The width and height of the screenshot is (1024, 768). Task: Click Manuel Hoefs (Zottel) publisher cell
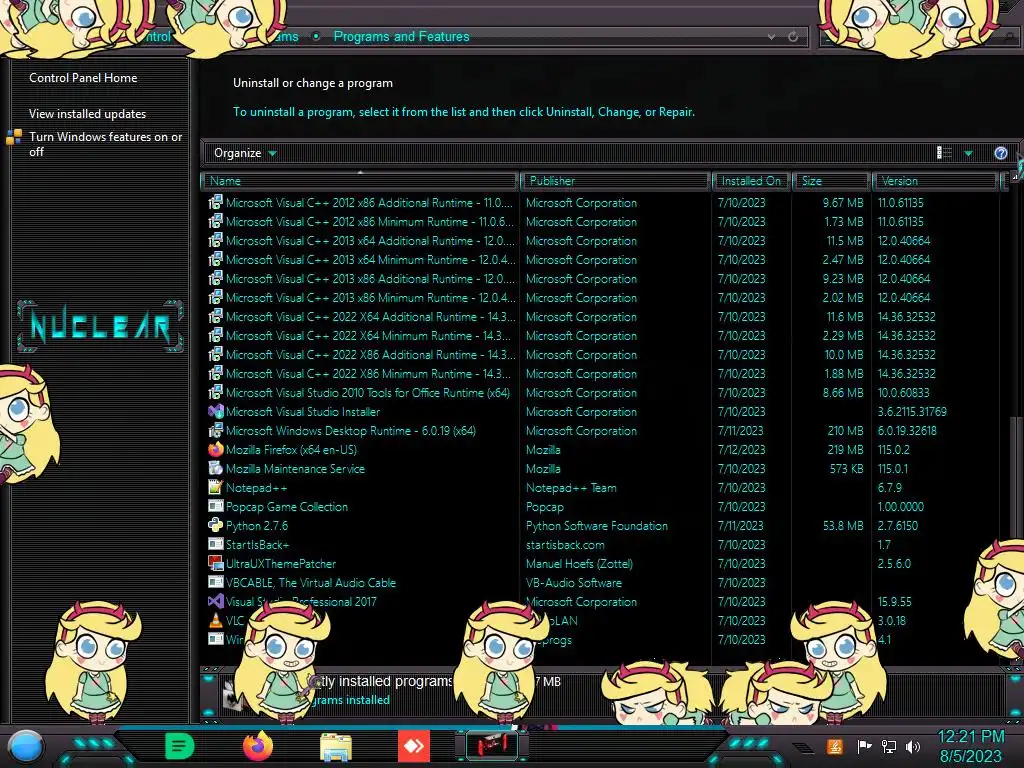tap(579, 564)
